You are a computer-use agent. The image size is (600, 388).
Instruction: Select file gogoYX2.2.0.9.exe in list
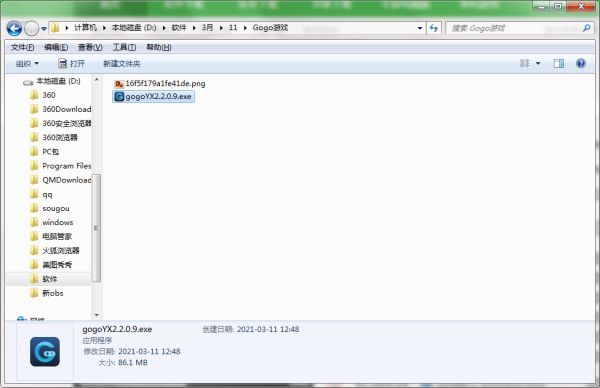pyautogui.click(x=154, y=96)
